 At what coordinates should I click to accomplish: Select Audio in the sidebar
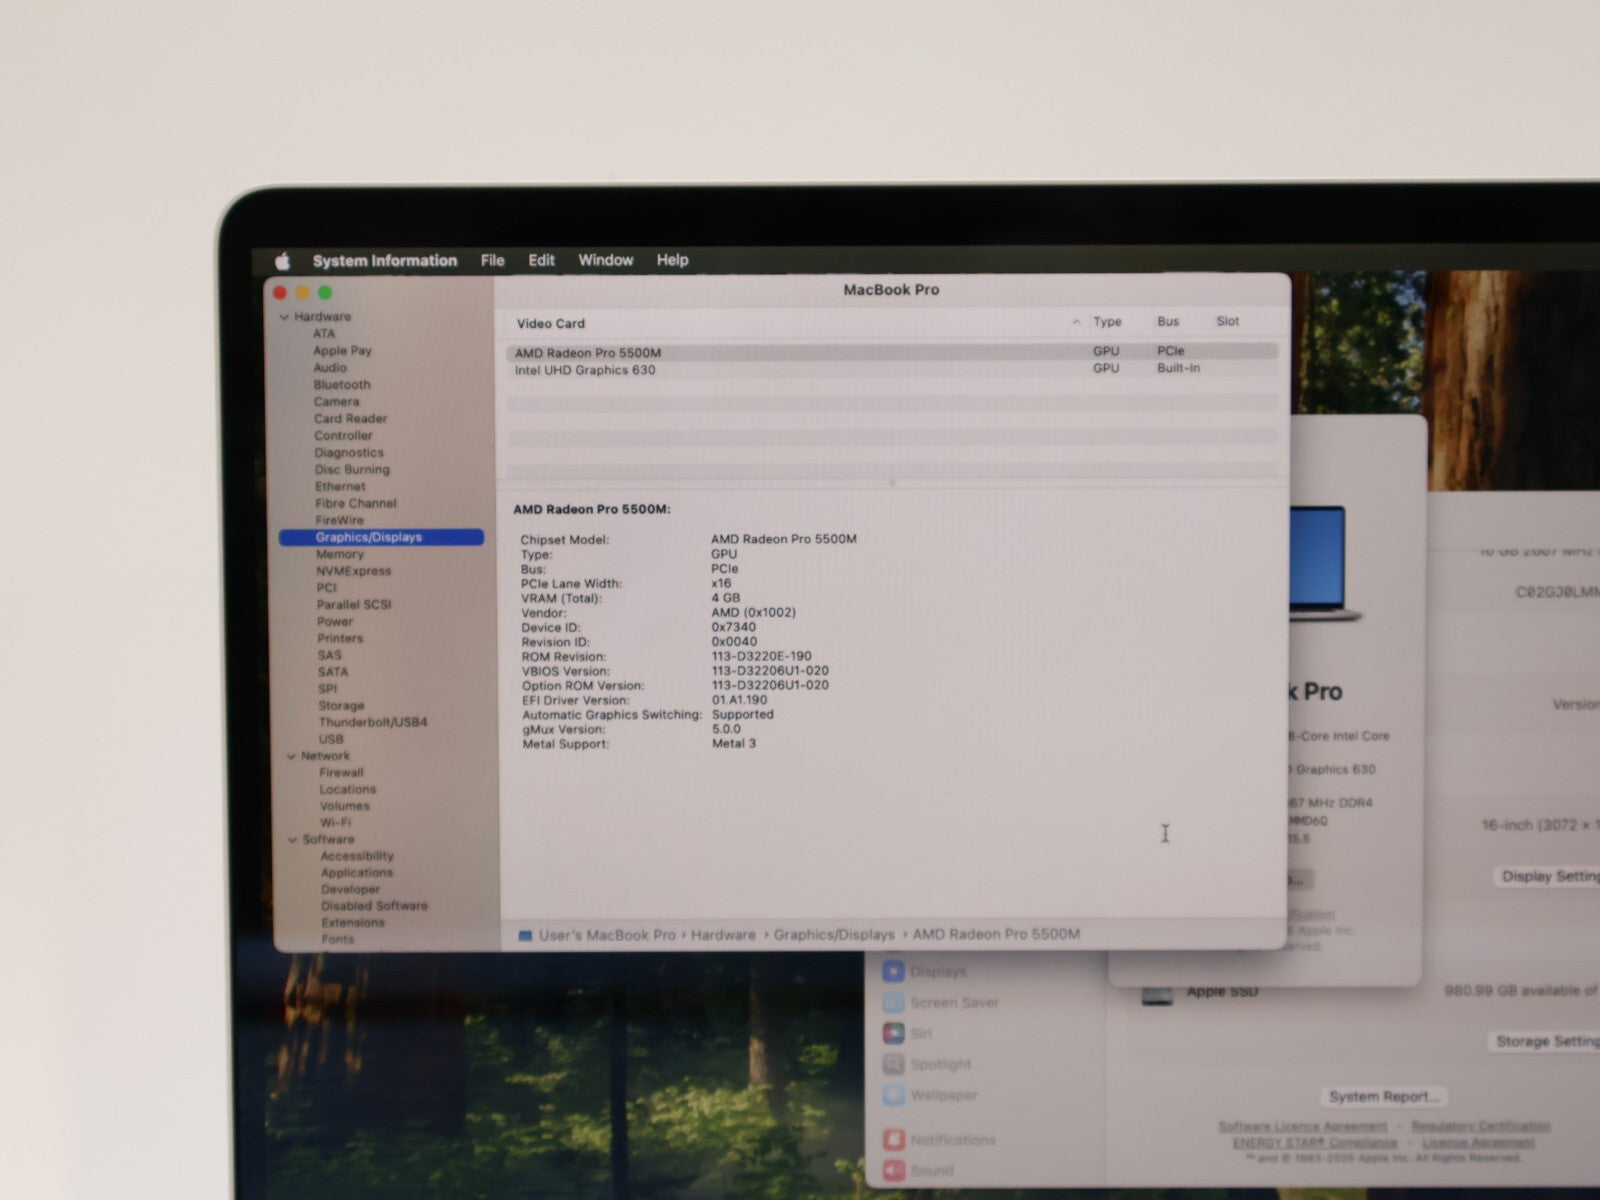click(330, 368)
